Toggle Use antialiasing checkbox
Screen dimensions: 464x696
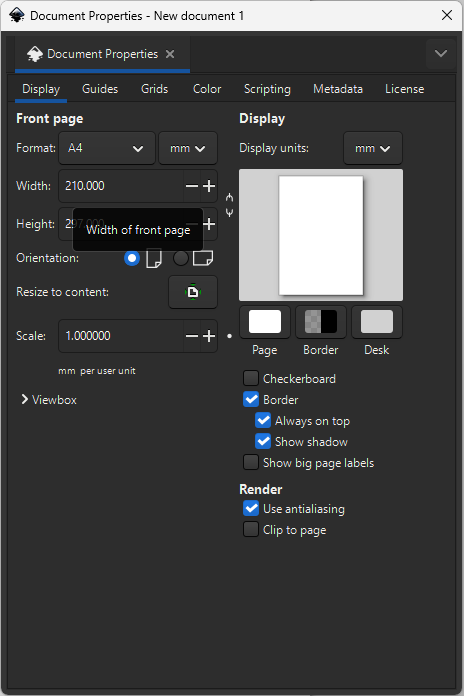point(251,509)
